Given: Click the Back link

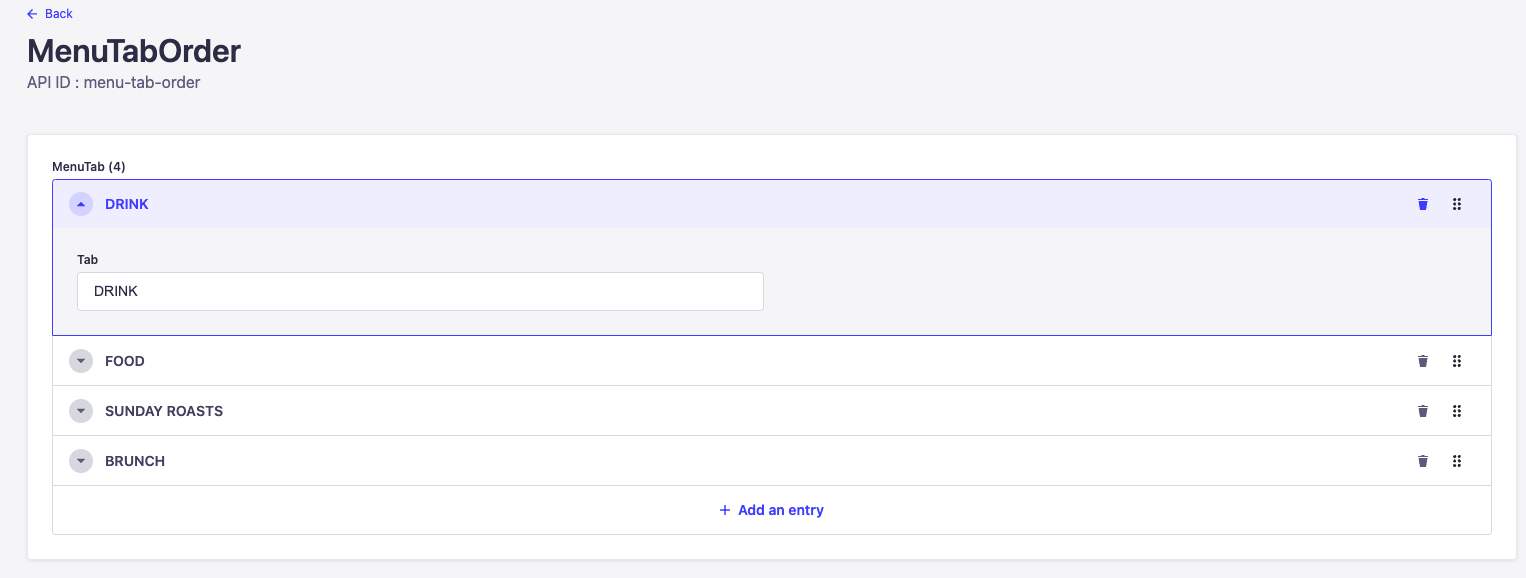Looking at the screenshot, I should point(58,14).
